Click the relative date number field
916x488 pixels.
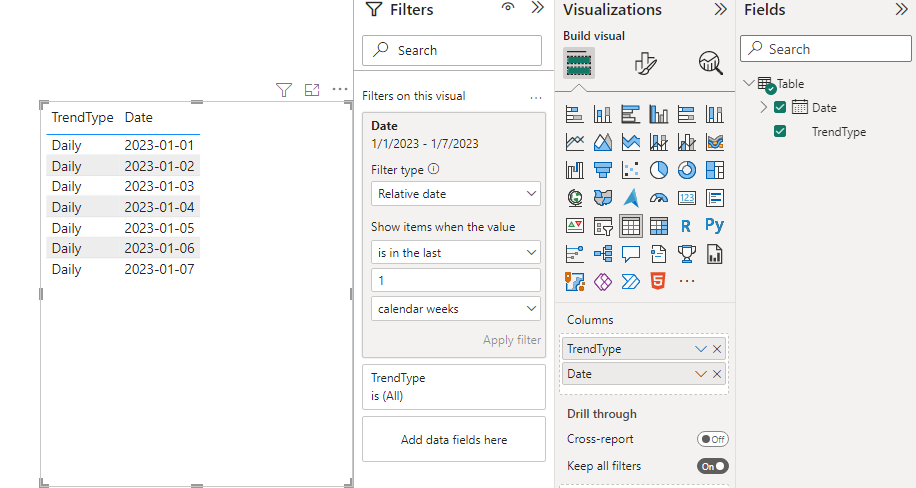coord(456,281)
